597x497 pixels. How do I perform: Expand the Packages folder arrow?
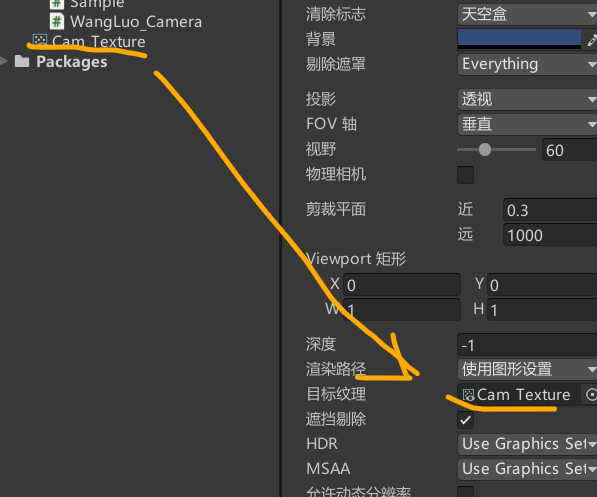coord(4,61)
